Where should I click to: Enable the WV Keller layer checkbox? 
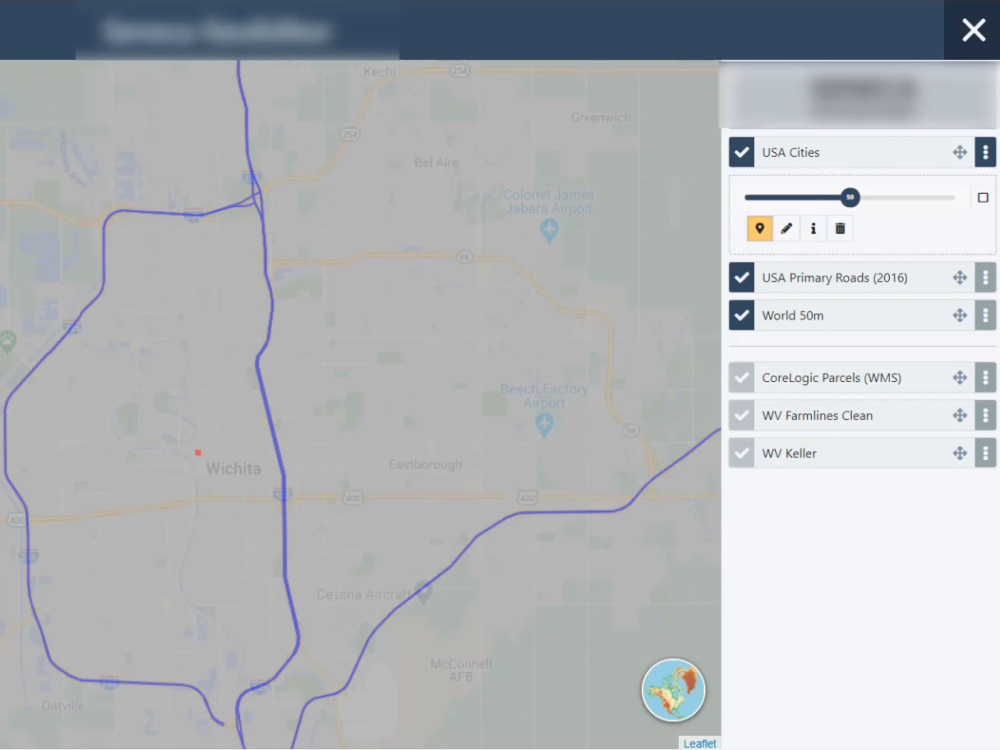point(741,453)
